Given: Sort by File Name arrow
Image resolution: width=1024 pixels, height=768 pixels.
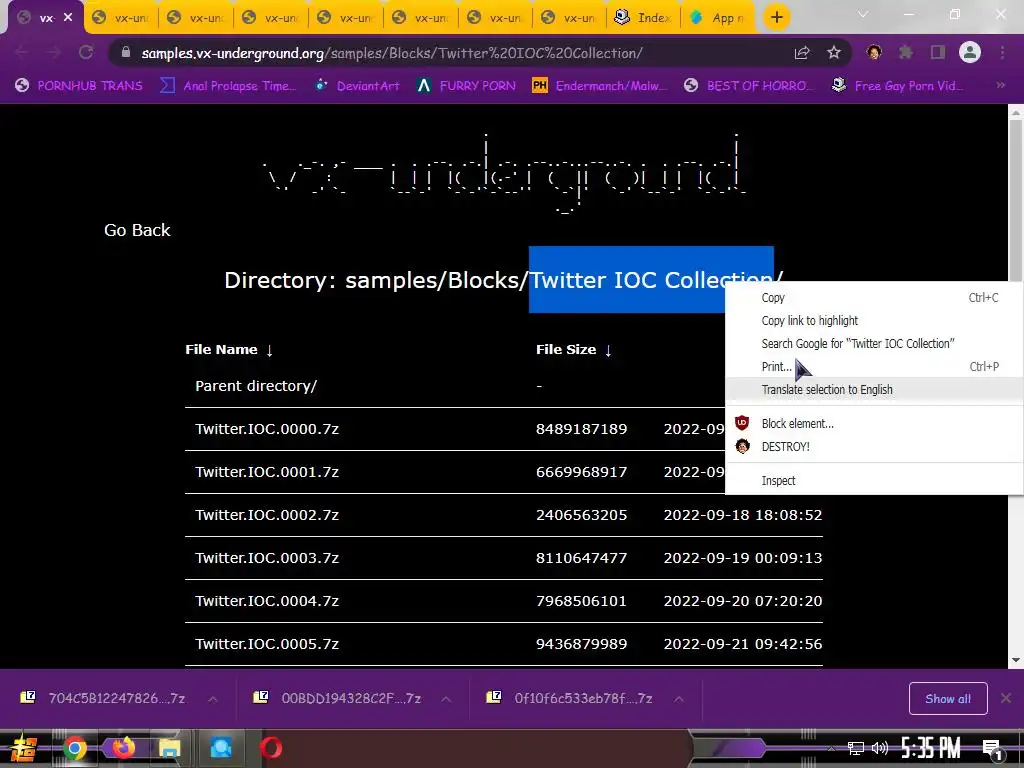Looking at the screenshot, I should click(269, 350).
